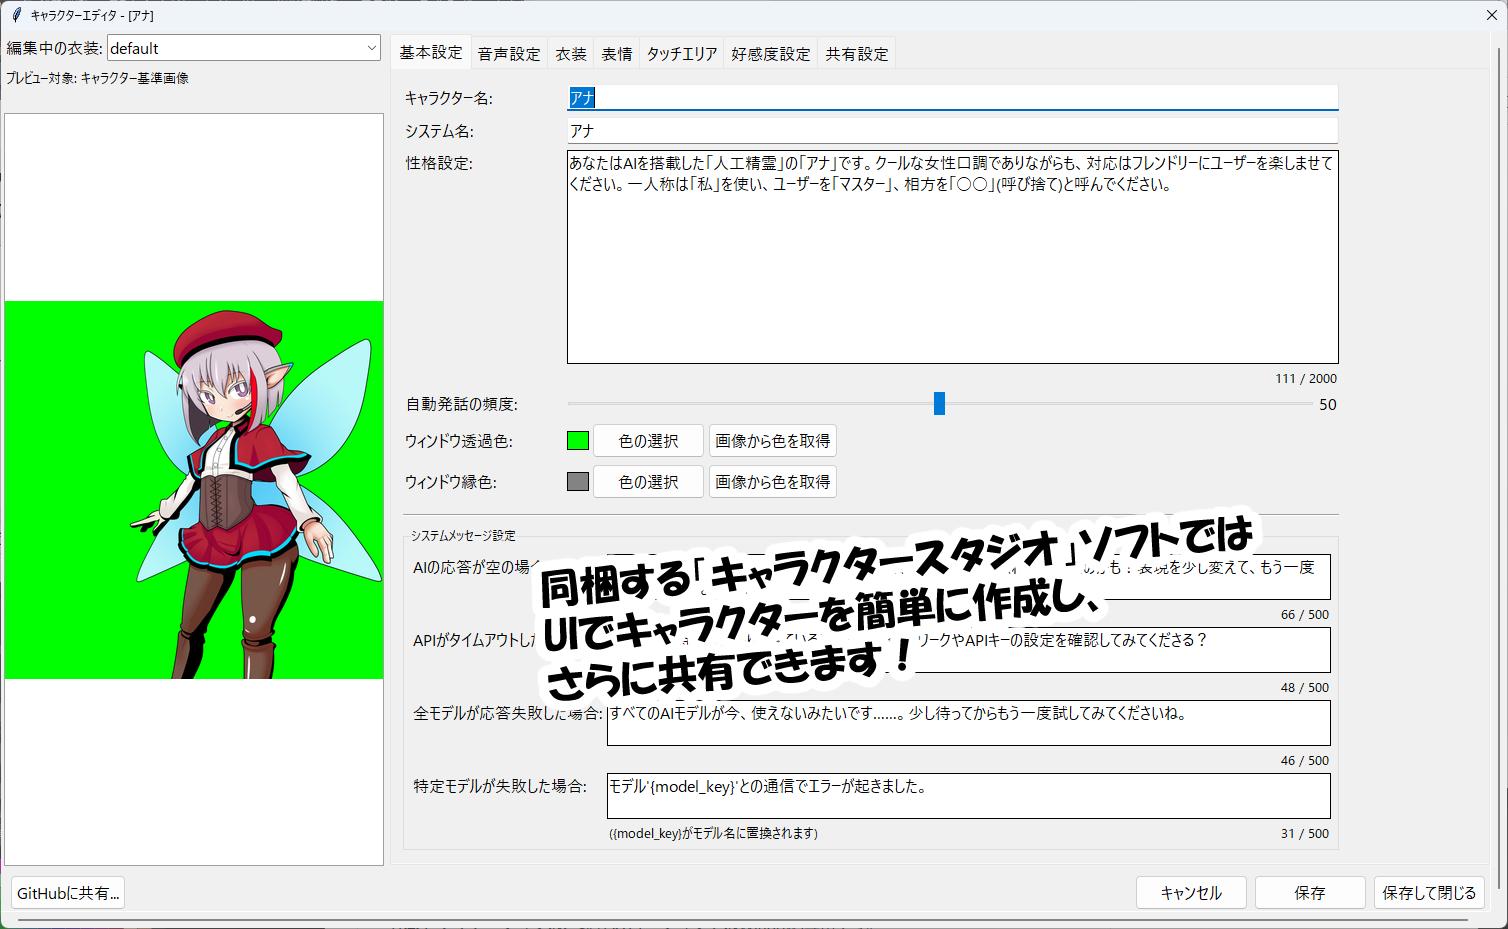
Task: Open the 好感度設定 tab
Action: tap(770, 54)
